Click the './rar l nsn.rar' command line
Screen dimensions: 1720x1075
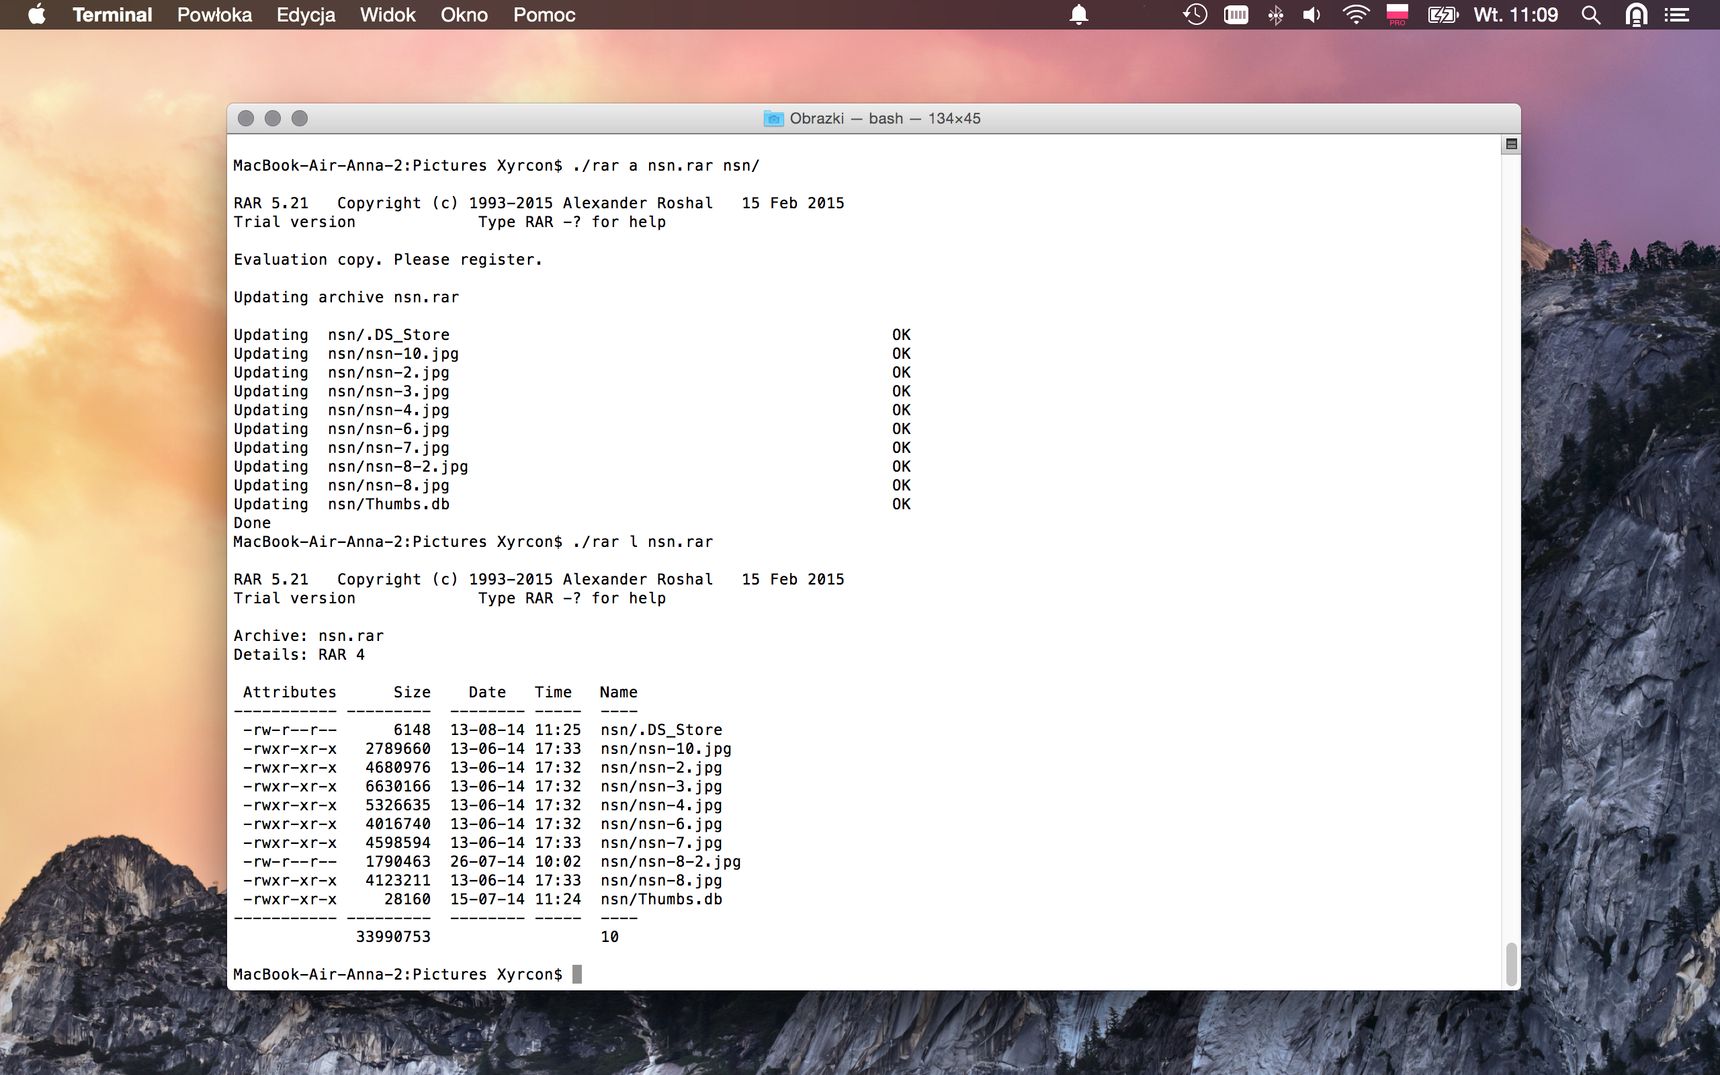tap(643, 542)
